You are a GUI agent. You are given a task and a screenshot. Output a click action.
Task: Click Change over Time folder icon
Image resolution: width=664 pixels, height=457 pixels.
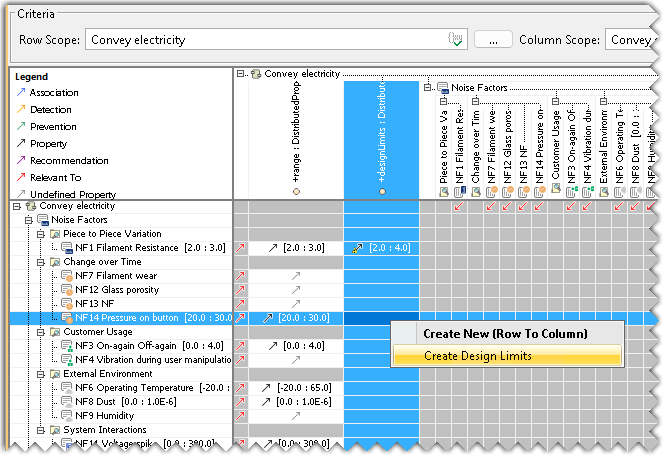click(55, 262)
